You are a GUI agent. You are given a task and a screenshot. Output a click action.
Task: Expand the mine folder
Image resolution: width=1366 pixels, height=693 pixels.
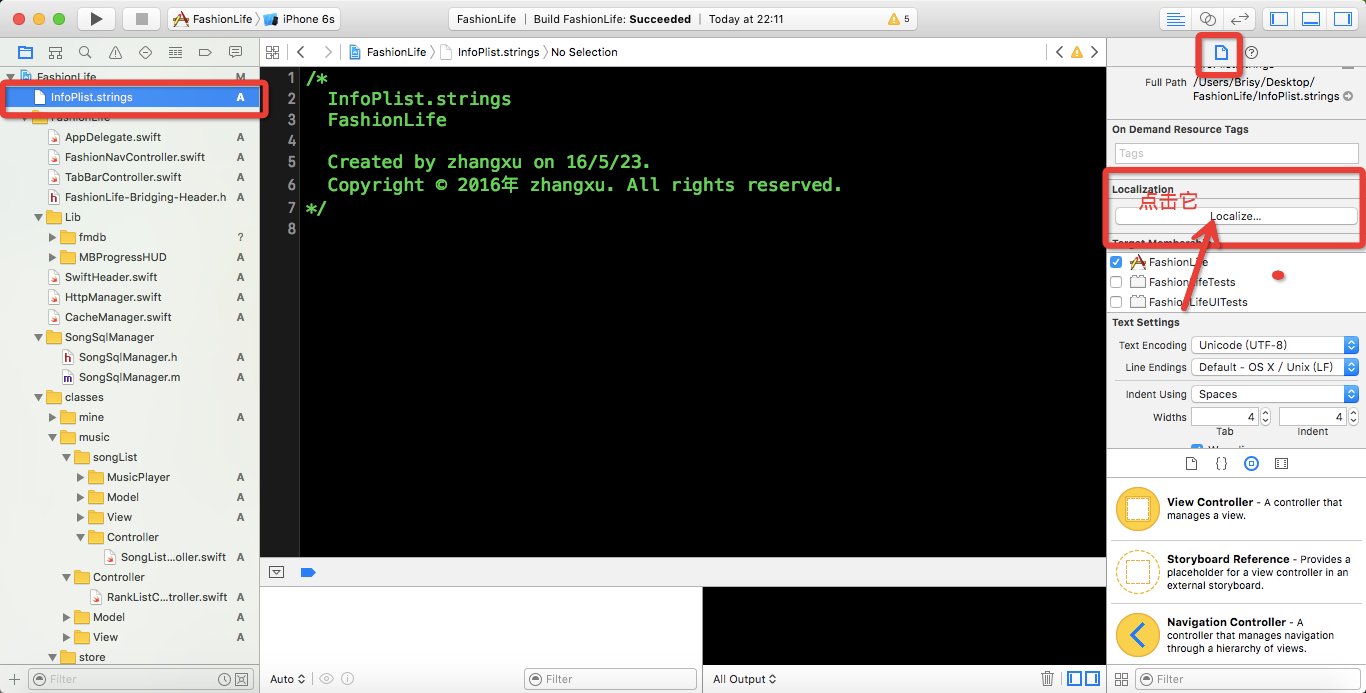pos(53,417)
